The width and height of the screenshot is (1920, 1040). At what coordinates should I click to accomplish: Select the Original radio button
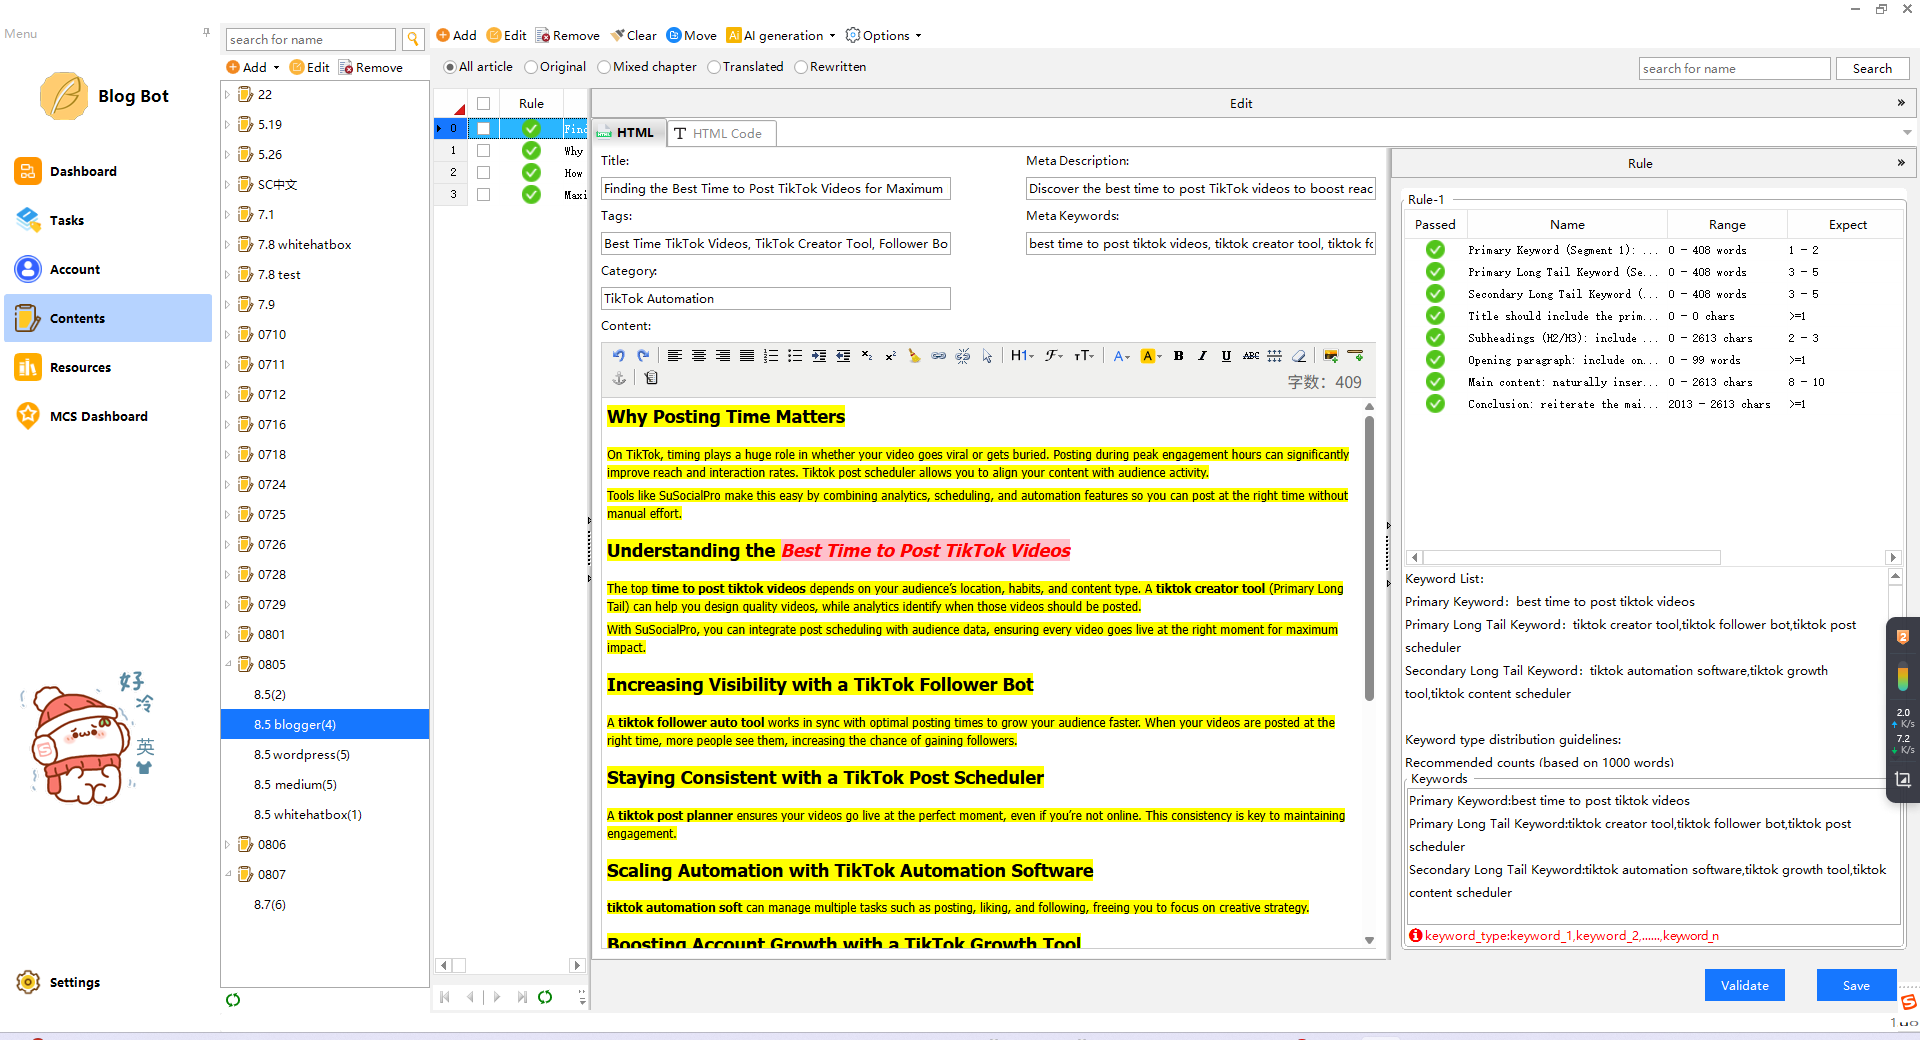531,67
